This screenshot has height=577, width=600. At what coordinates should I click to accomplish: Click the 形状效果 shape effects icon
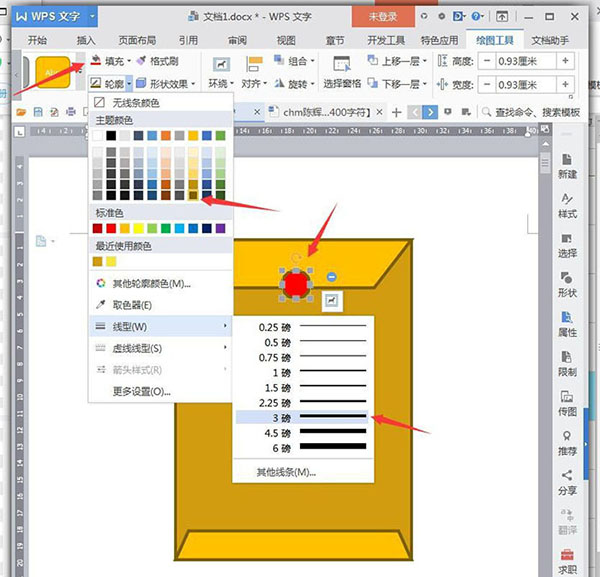click(x=141, y=83)
